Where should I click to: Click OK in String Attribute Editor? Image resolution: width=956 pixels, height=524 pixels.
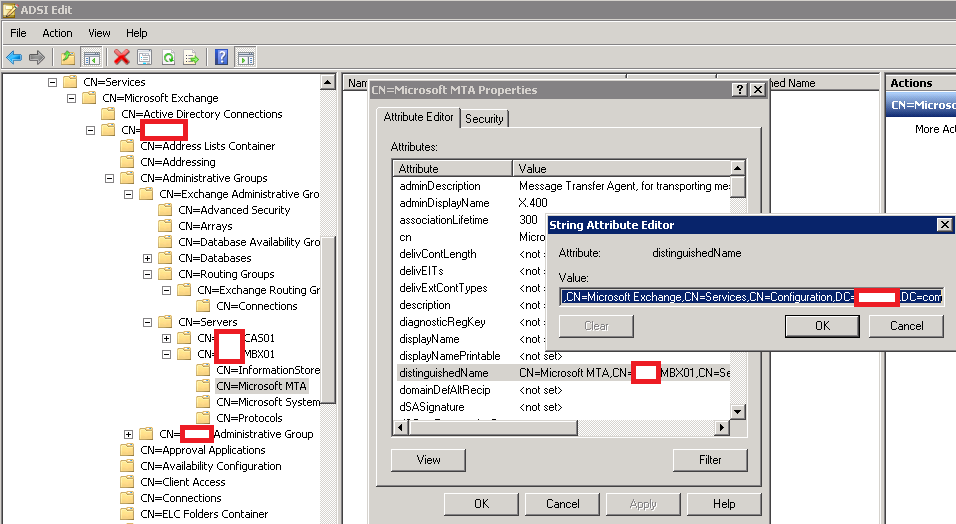(822, 326)
